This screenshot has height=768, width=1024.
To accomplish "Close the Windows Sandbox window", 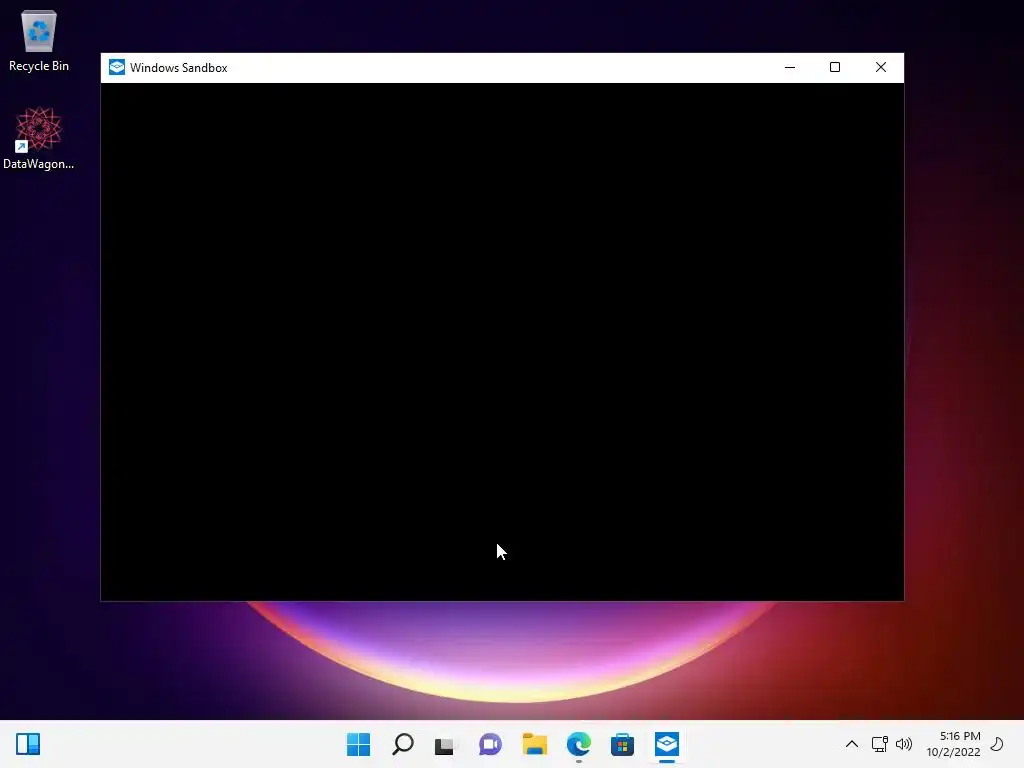I will coord(881,67).
